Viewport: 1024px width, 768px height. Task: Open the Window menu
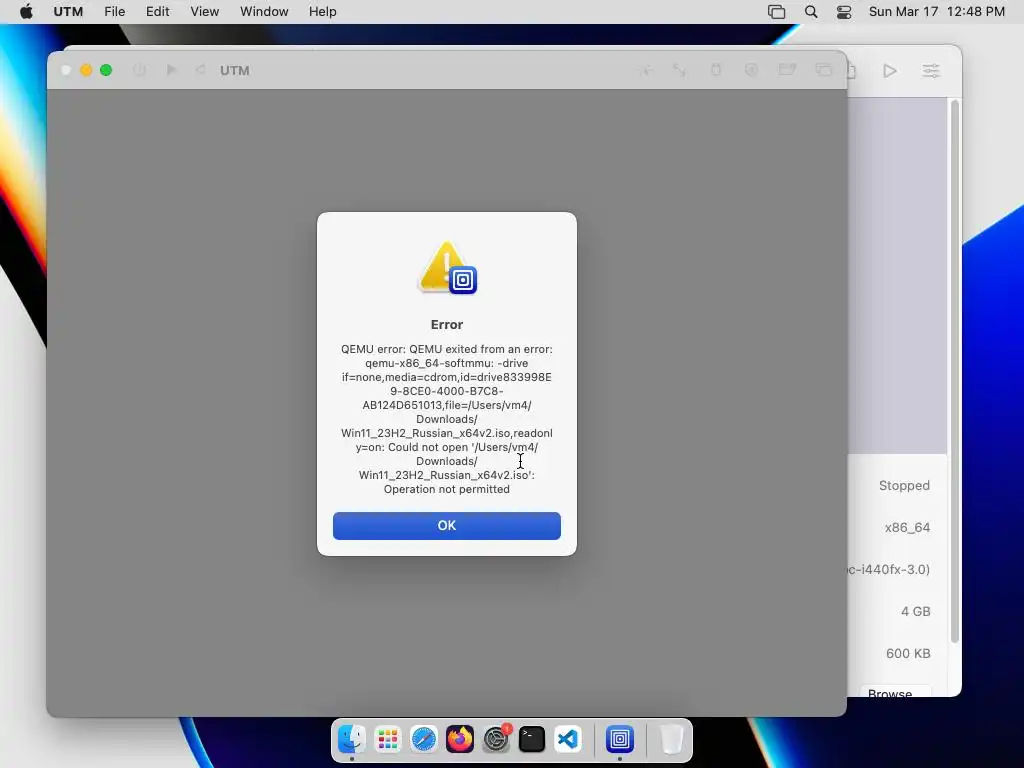(x=264, y=12)
